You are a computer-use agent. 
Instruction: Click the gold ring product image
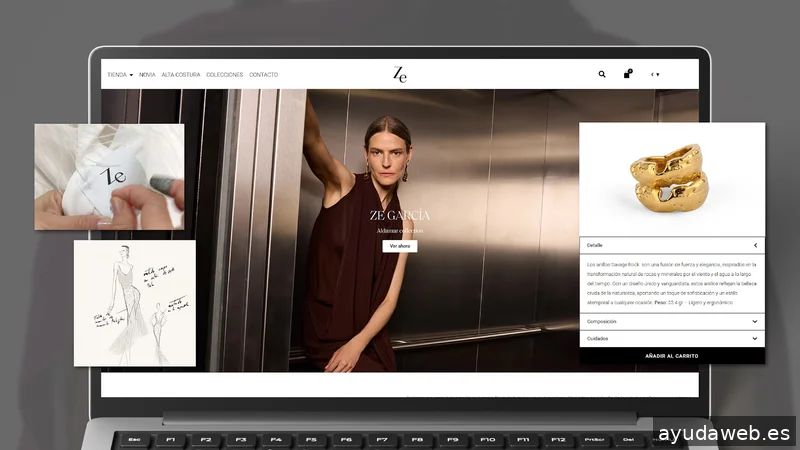670,179
